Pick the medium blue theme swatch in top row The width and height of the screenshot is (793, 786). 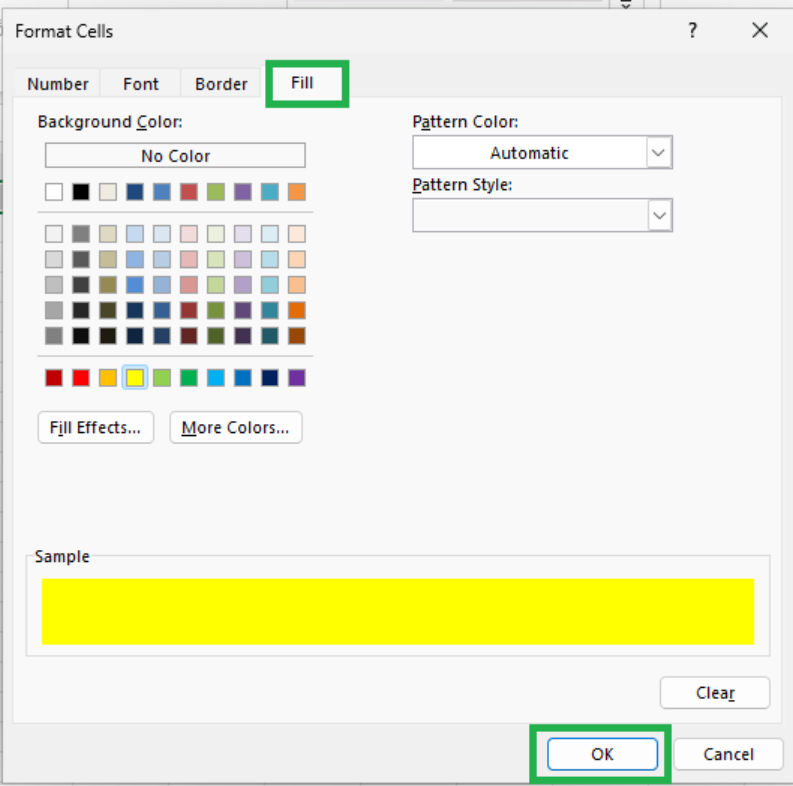tap(162, 192)
